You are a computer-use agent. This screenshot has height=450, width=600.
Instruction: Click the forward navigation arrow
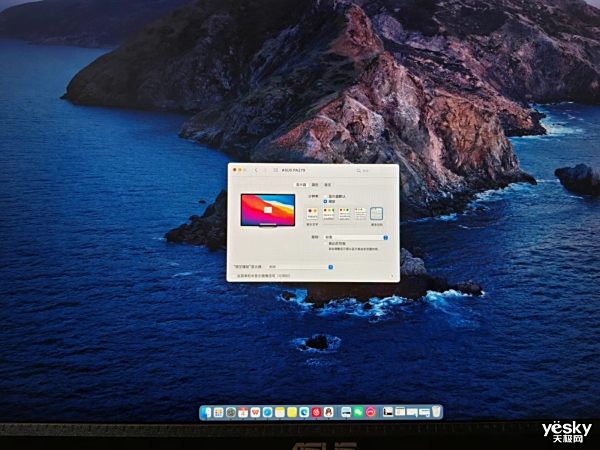265,170
